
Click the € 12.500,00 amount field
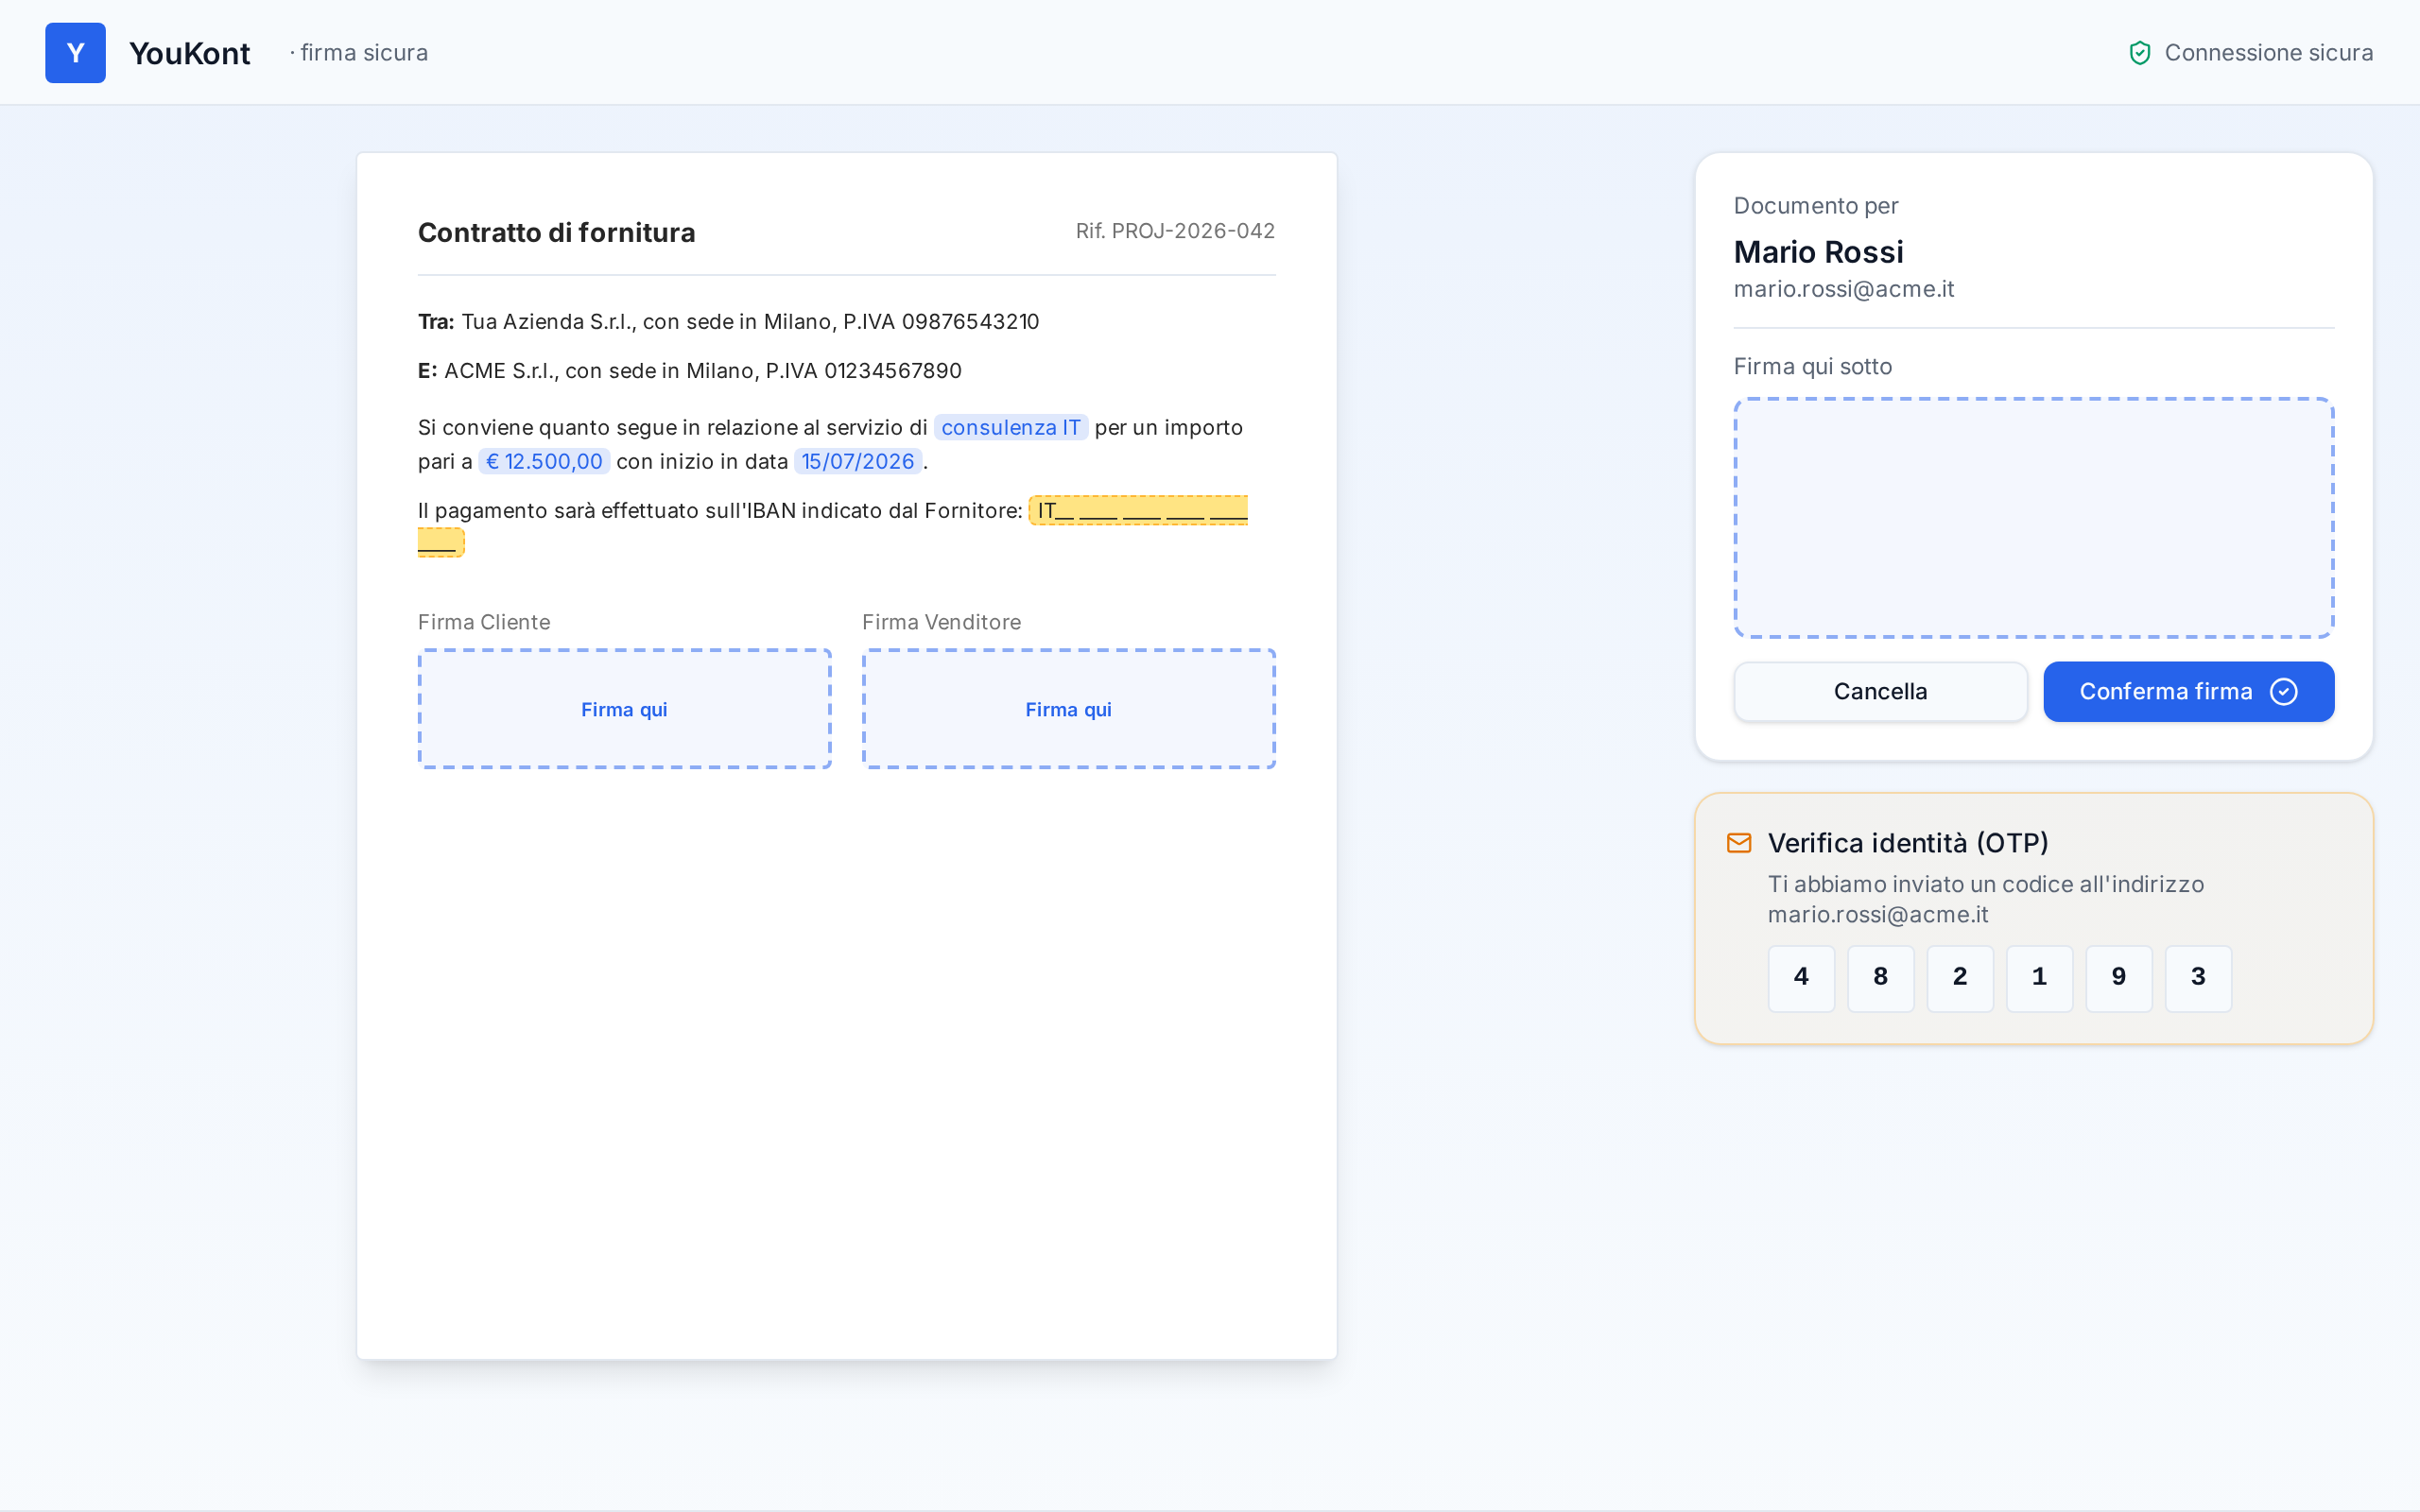(x=544, y=462)
